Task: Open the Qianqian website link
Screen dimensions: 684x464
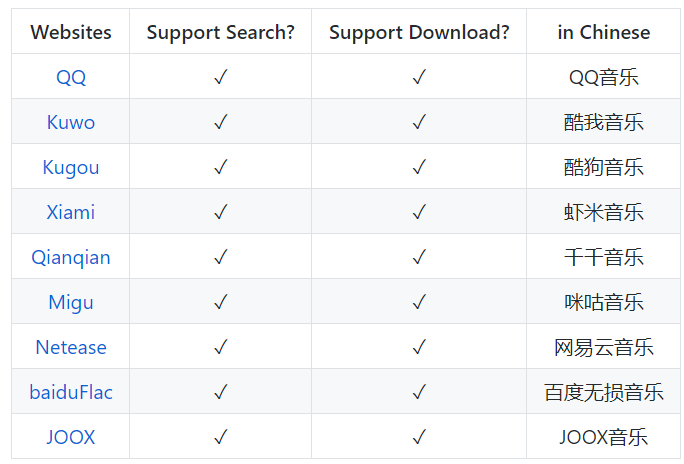Action: 71,257
